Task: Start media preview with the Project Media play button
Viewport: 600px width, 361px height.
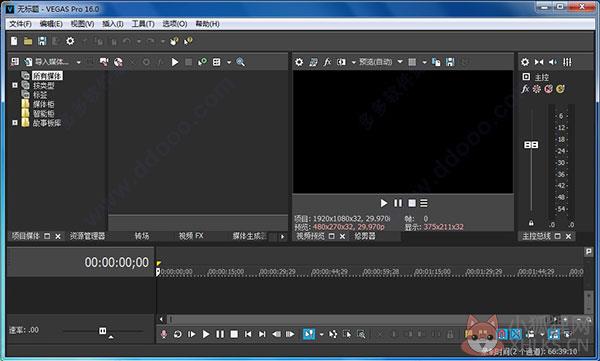Action: (x=175, y=62)
